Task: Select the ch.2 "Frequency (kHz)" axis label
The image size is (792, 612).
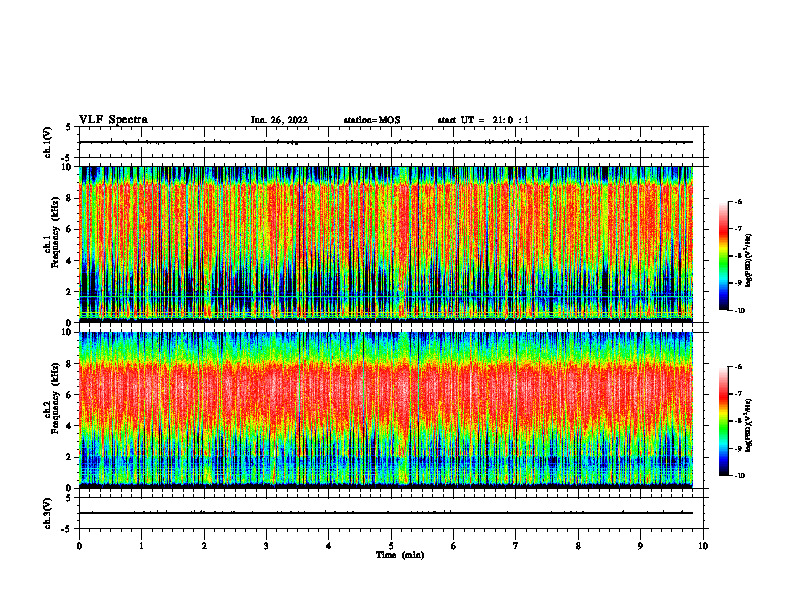Action: (55, 398)
